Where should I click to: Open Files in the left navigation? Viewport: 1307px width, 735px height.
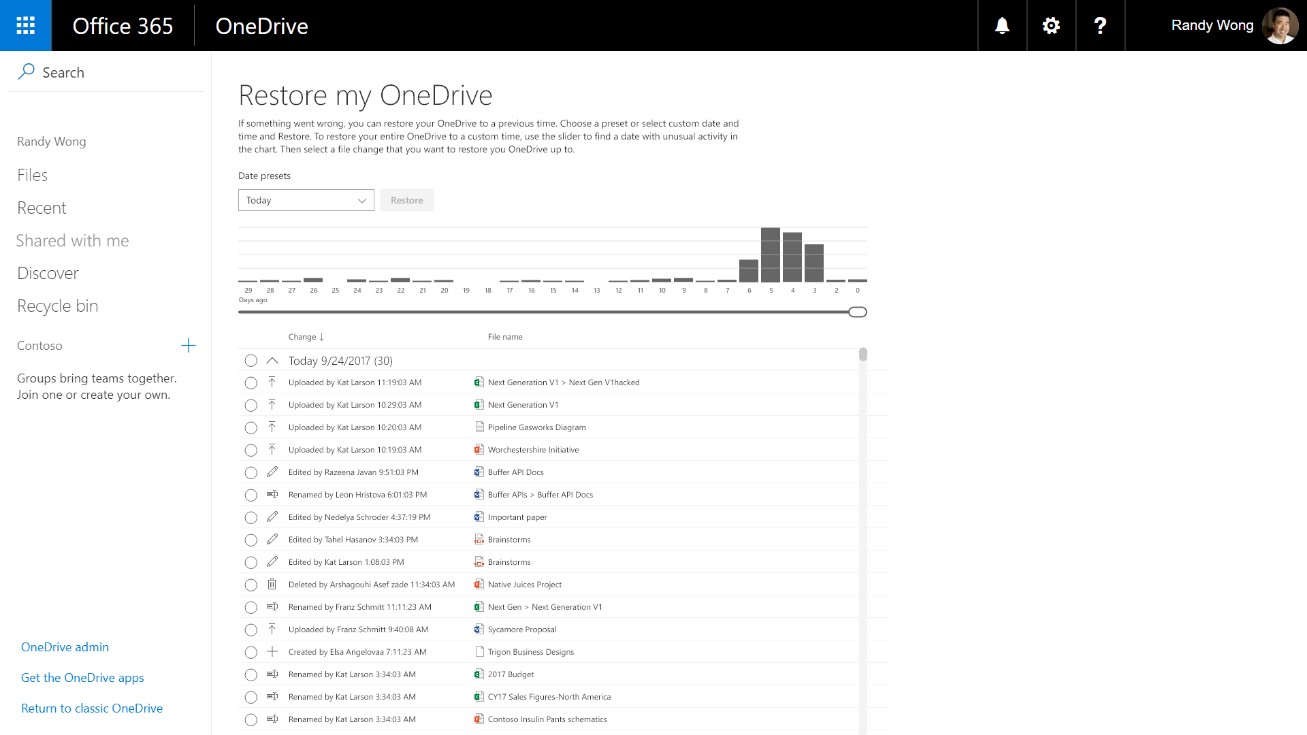click(32, 175)
